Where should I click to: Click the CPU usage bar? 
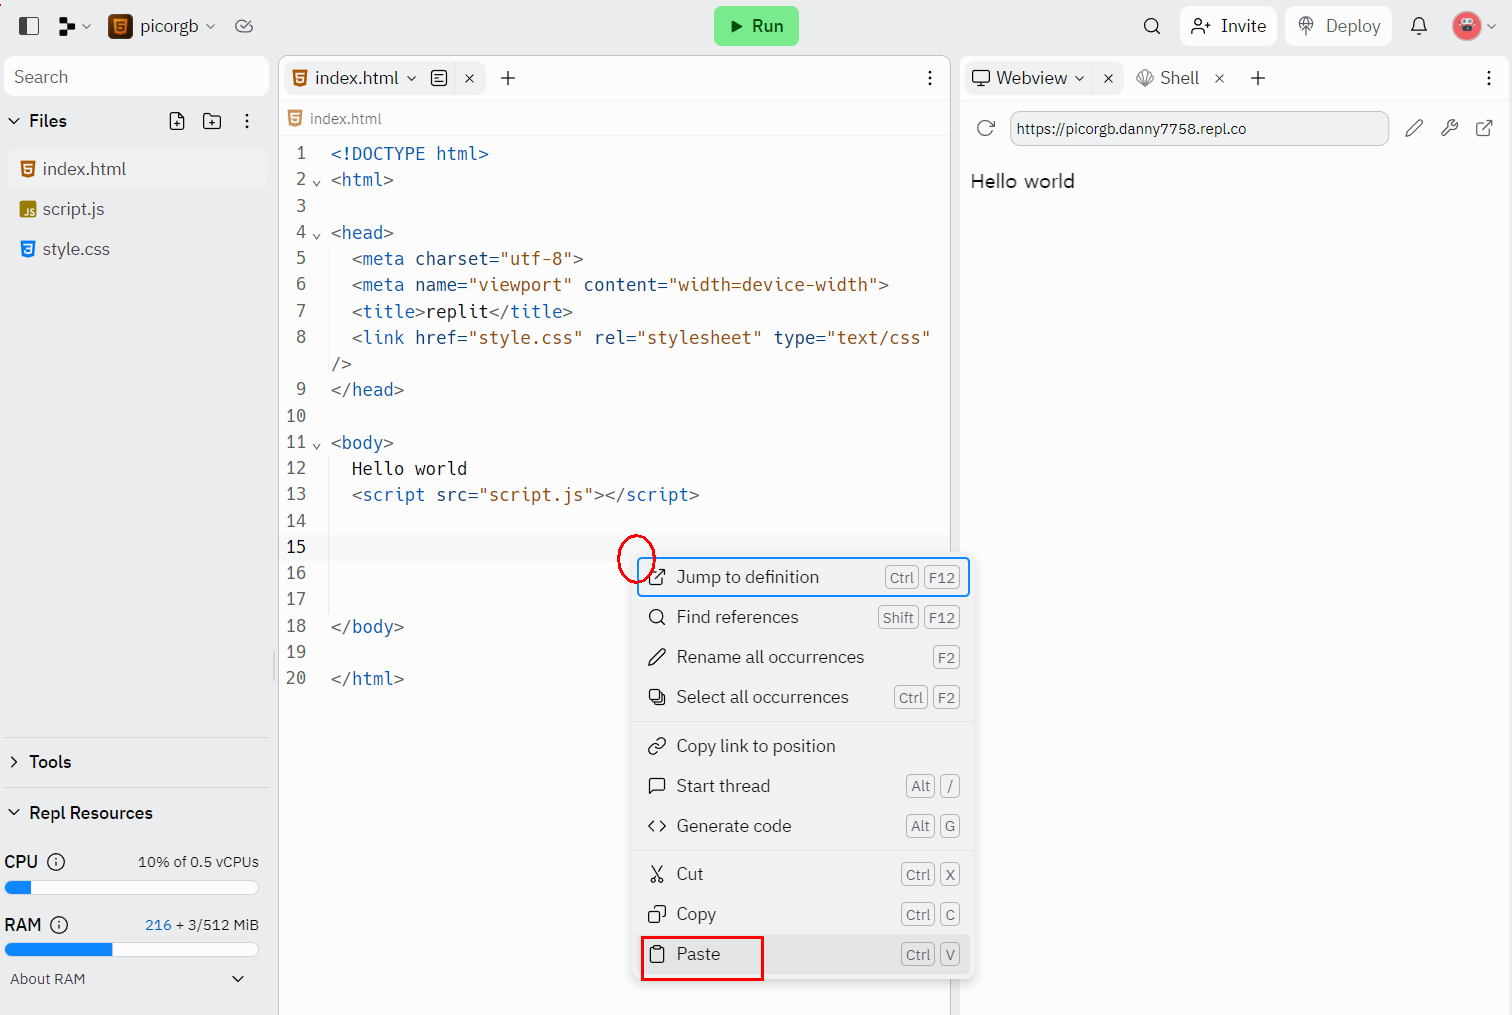(x=132, y=887)
